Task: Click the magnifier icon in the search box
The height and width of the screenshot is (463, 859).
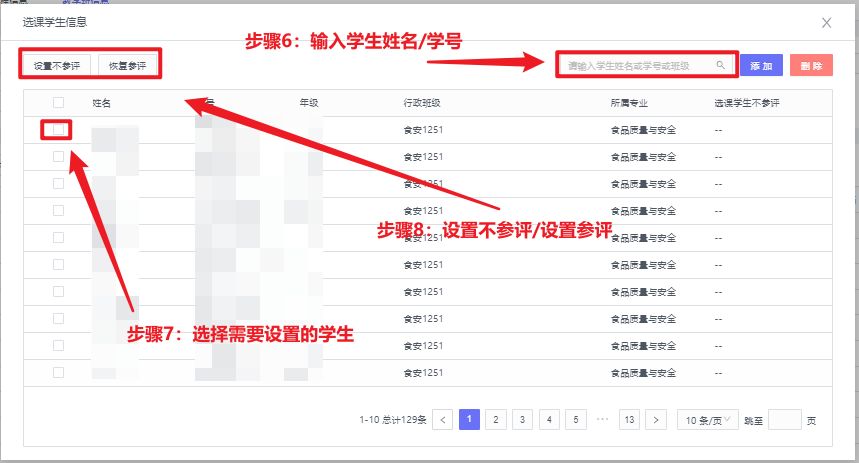Action: 720,66
